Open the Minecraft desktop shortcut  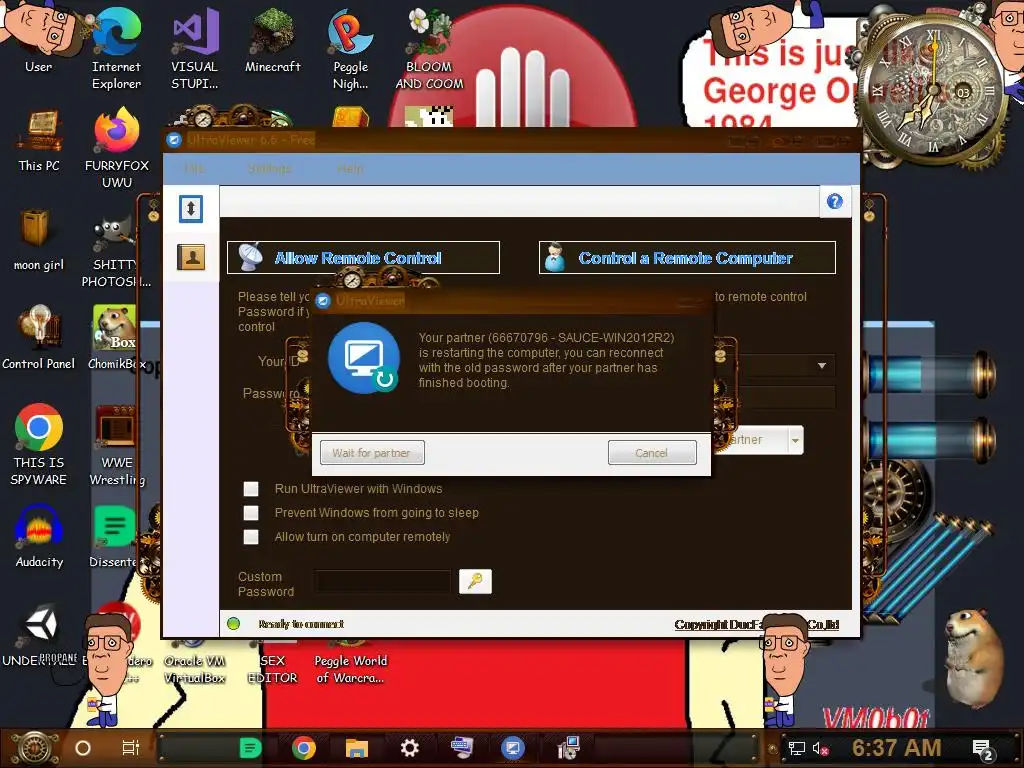[273, 40]
